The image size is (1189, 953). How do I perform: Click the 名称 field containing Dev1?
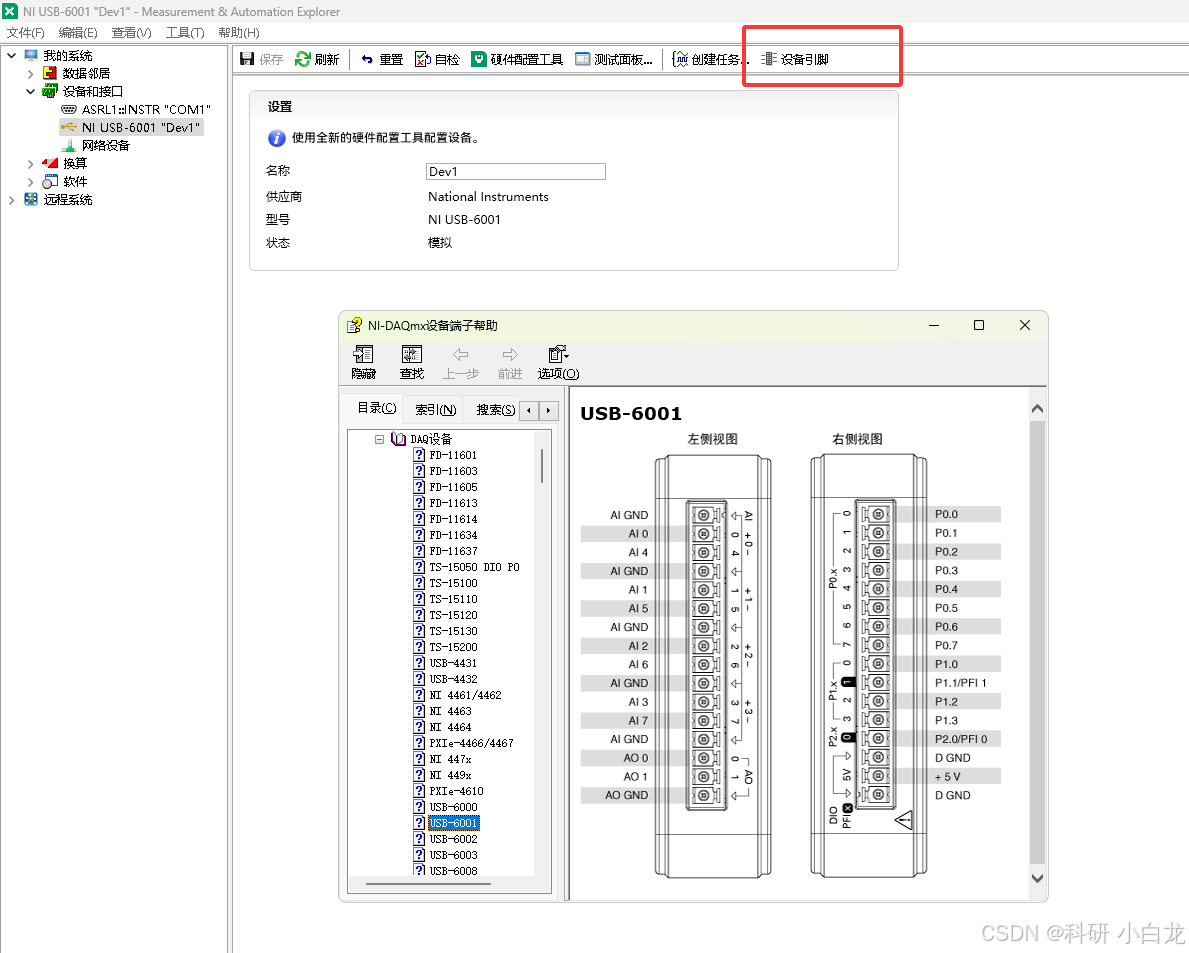click(516, 171)
